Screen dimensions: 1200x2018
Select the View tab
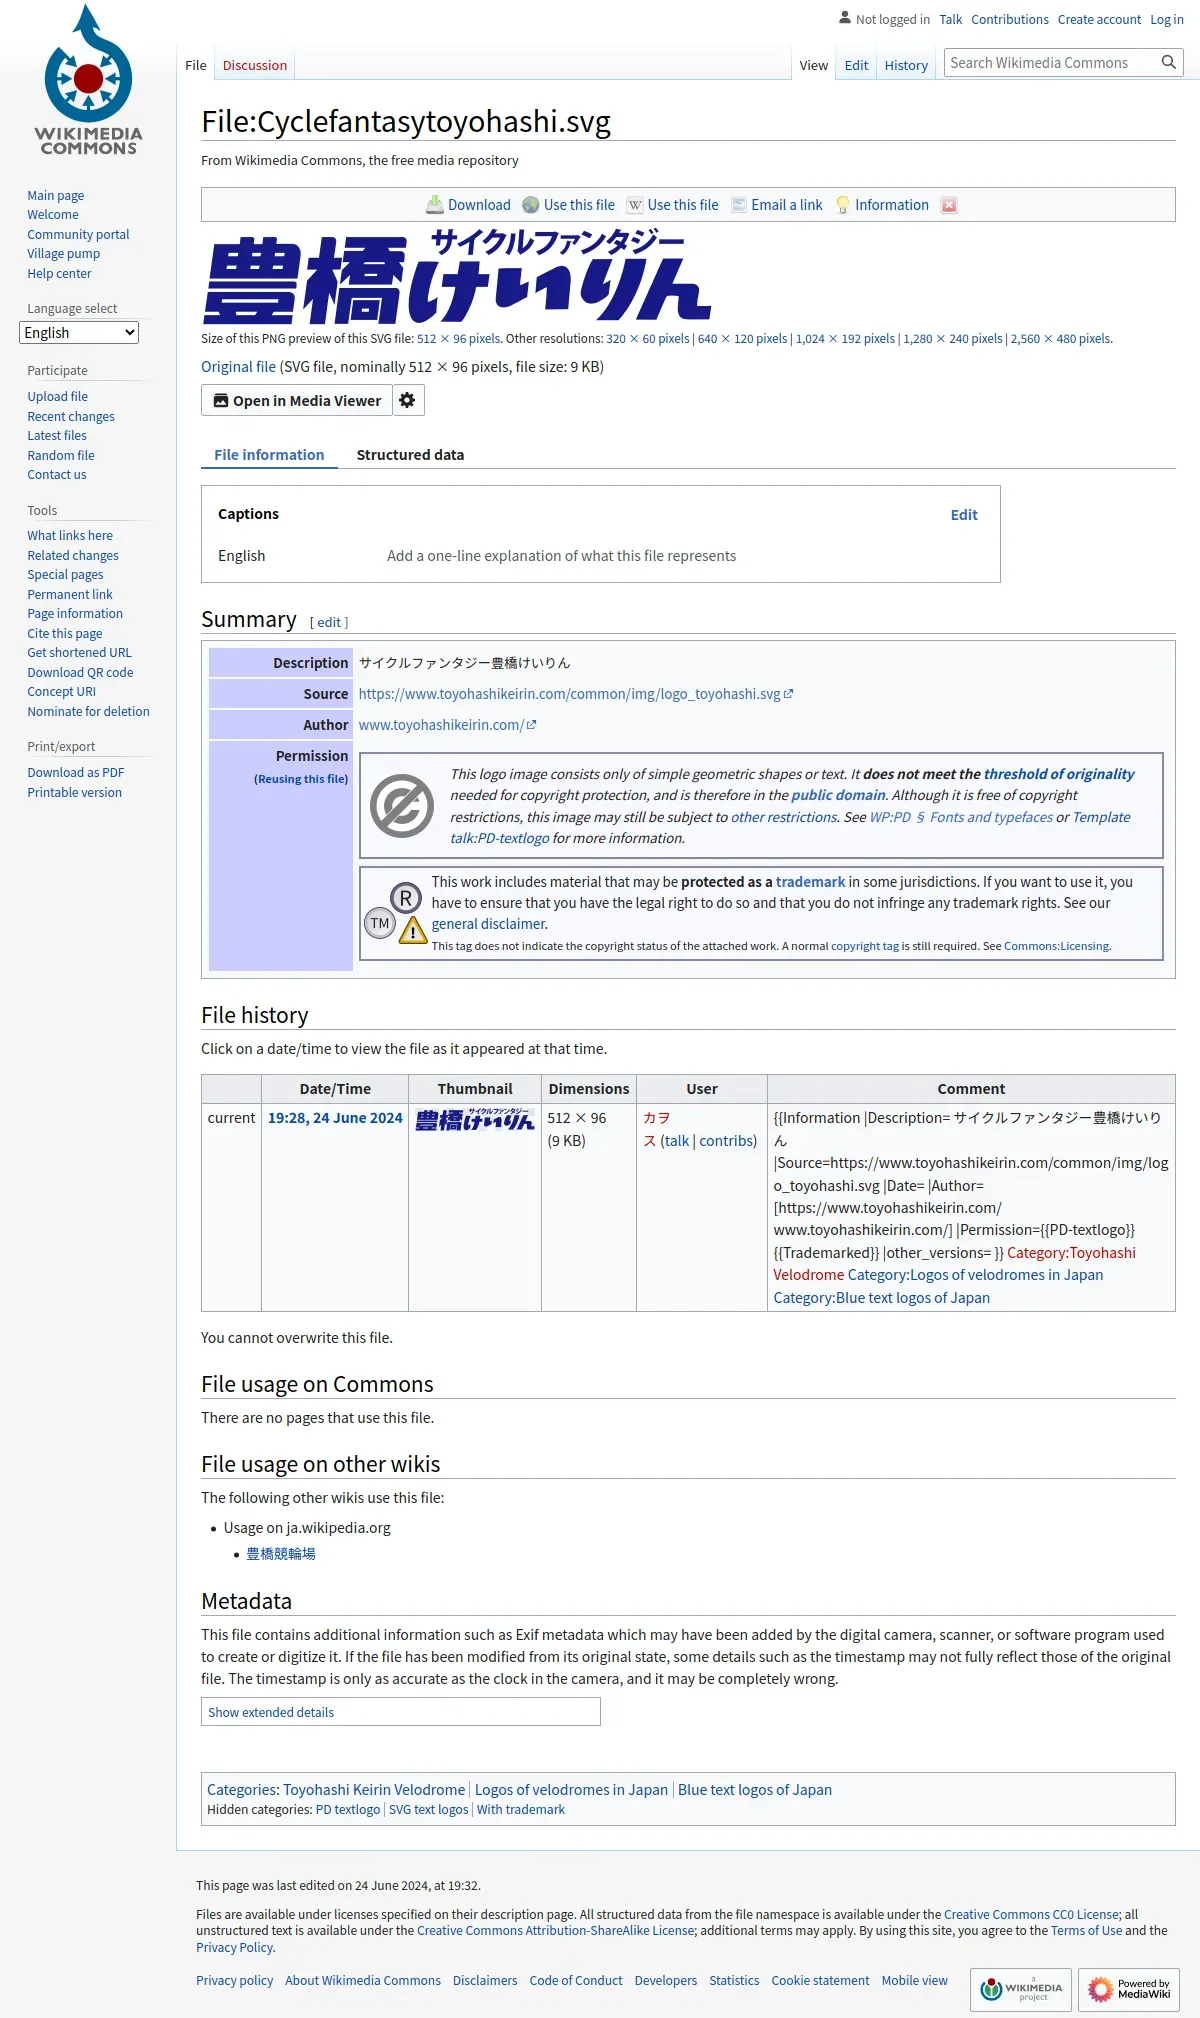pyautogui.click(x=814, y=66)
